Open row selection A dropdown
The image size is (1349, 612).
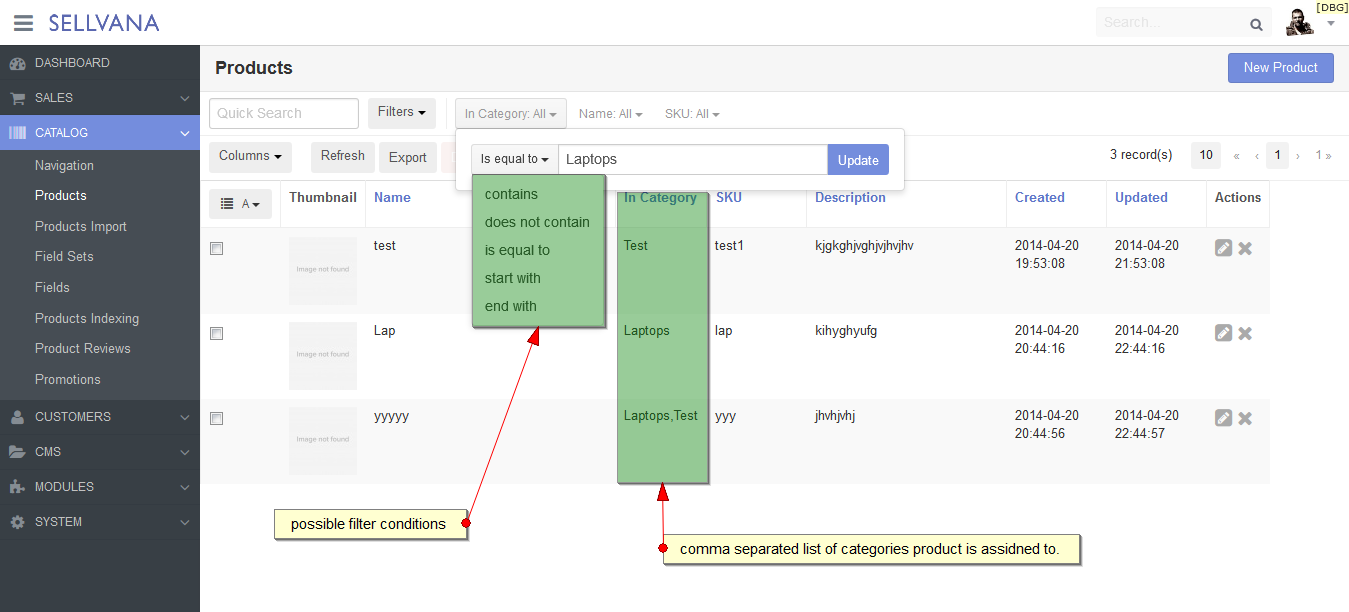tap(240, 204)
